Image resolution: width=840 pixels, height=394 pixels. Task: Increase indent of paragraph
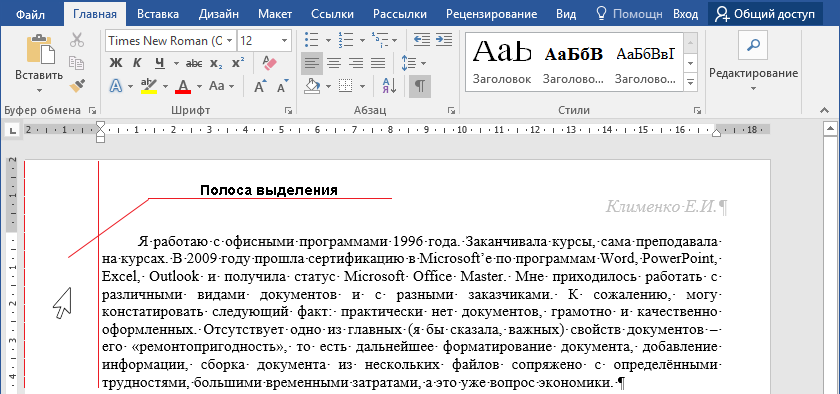click(x=444, y=40)
